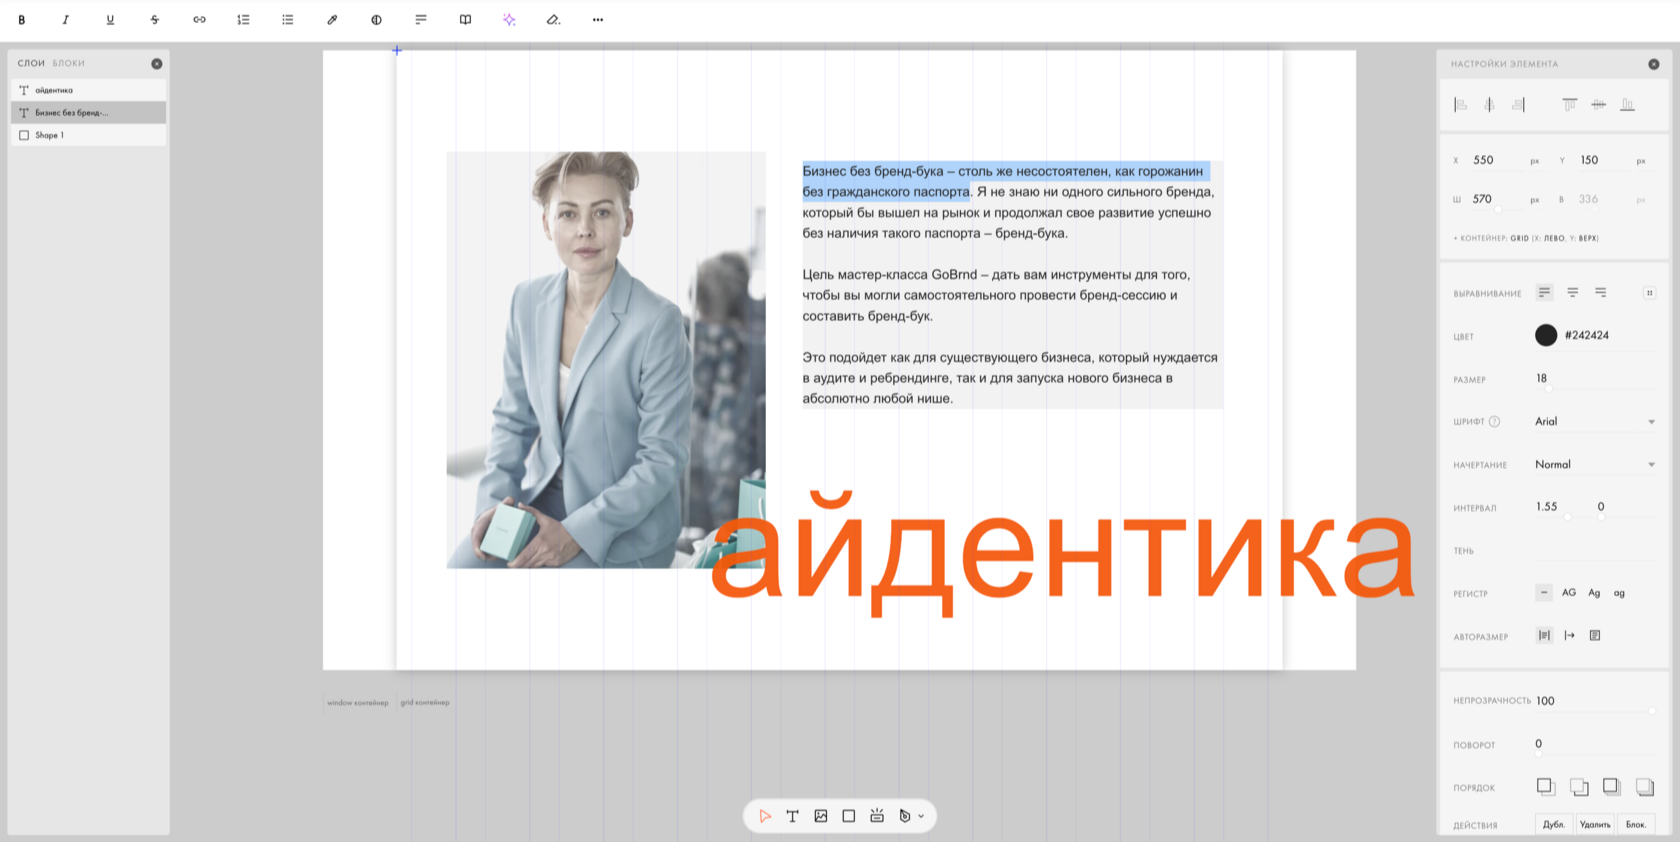The height and width of the screenshot is (842, 1680).
Task: Open the Normal font weight dropdown
Action: click(1595, 464)
